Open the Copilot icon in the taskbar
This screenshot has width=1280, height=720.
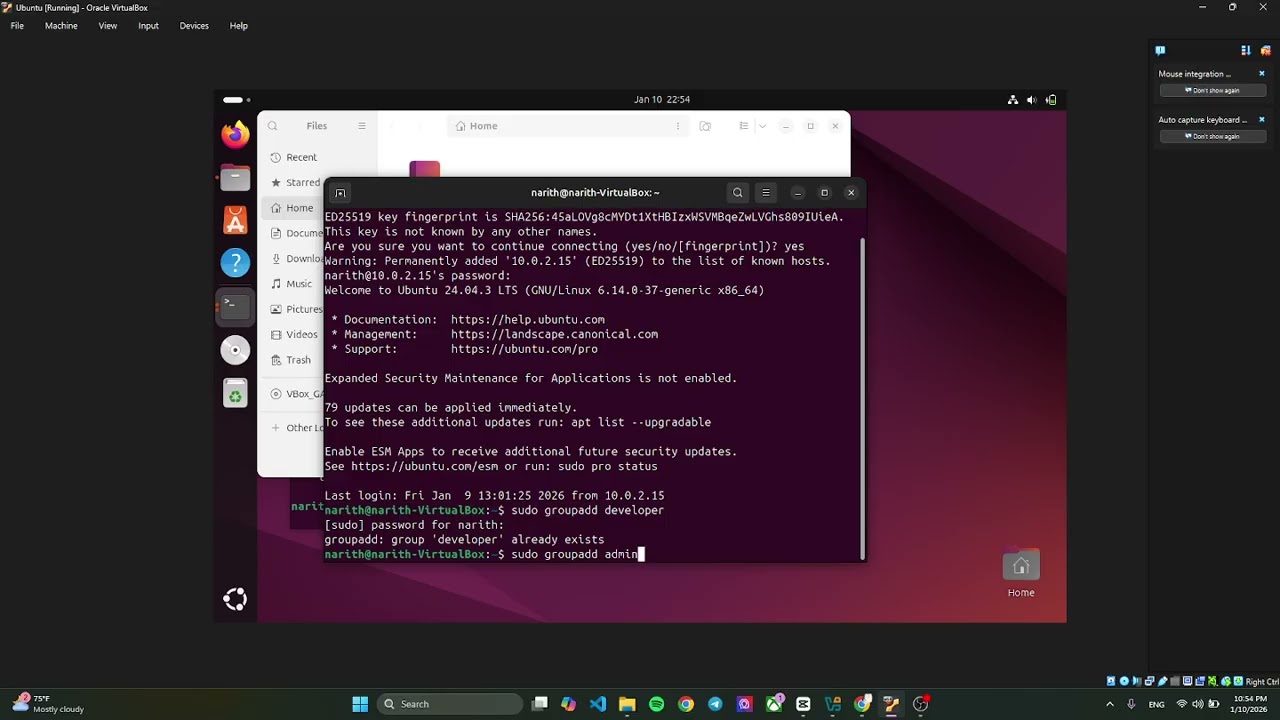click(569, 704)
